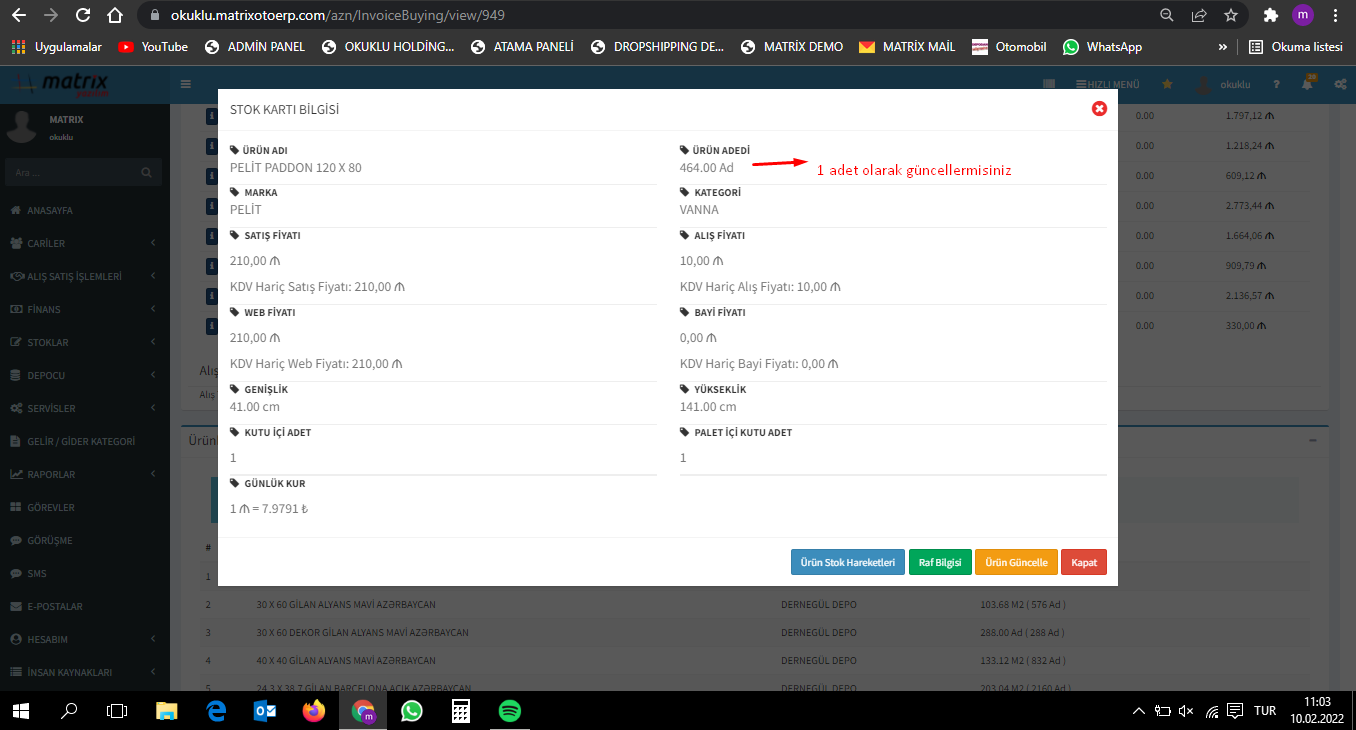Open Chrome extensions puzzle icon
The image size is (1356, 730).
[1270, 16]
